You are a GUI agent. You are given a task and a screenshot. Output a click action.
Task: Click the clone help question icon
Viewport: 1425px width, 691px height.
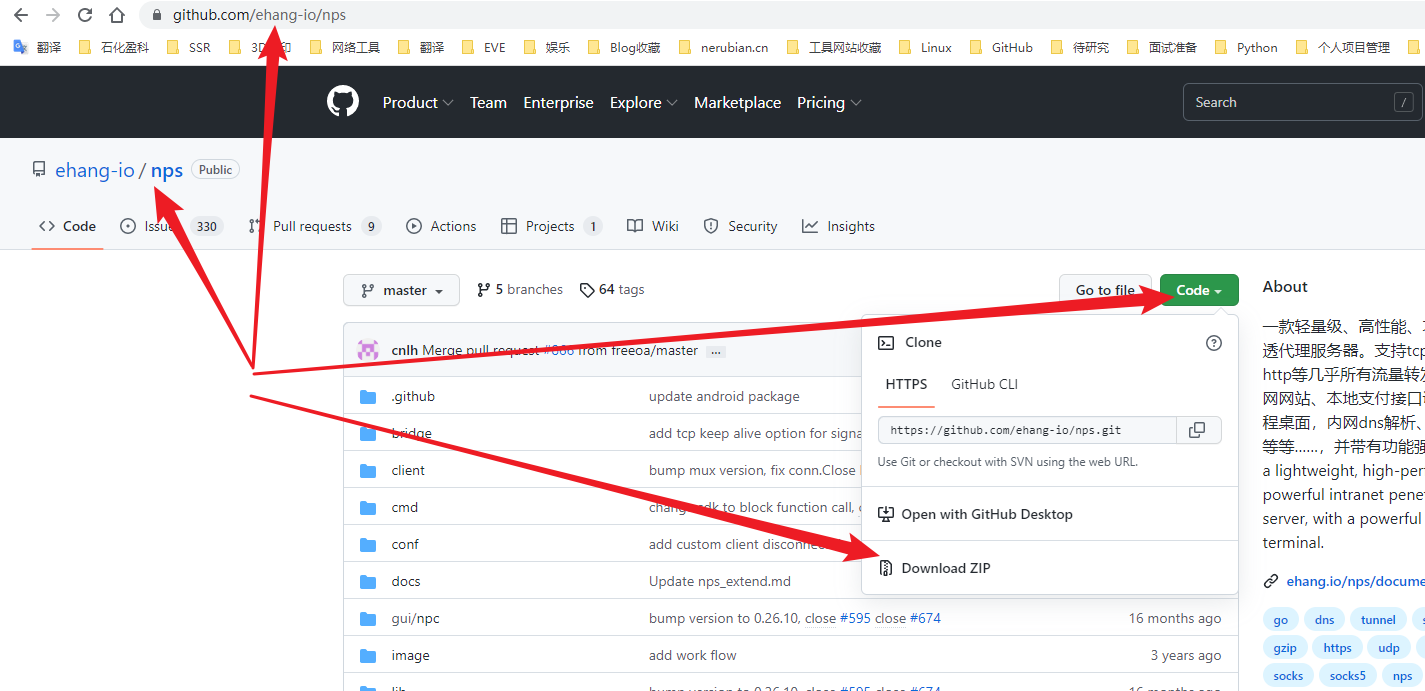pyautogui.click(x=1213, y=343)
